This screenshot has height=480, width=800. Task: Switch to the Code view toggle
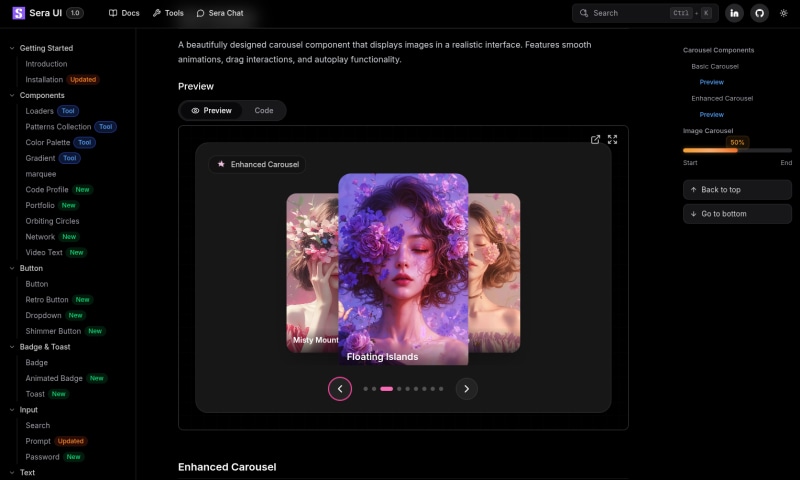(264, 111)
